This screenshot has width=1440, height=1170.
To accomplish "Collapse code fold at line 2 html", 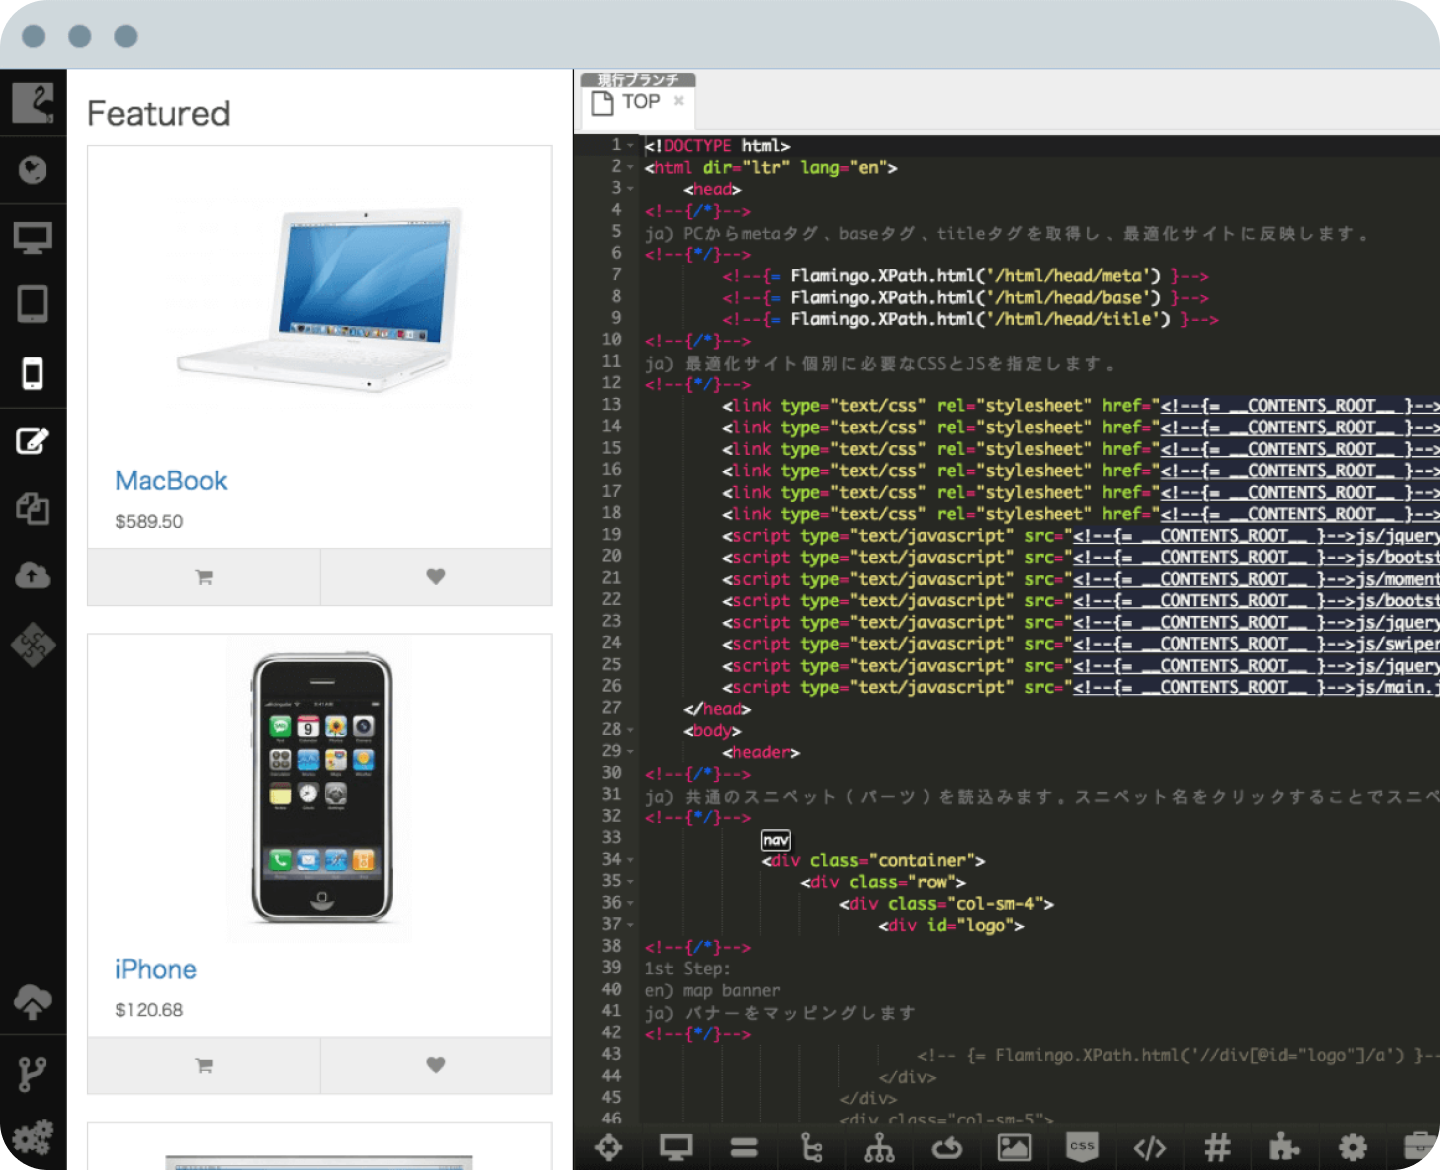I will tap(630, 167).
